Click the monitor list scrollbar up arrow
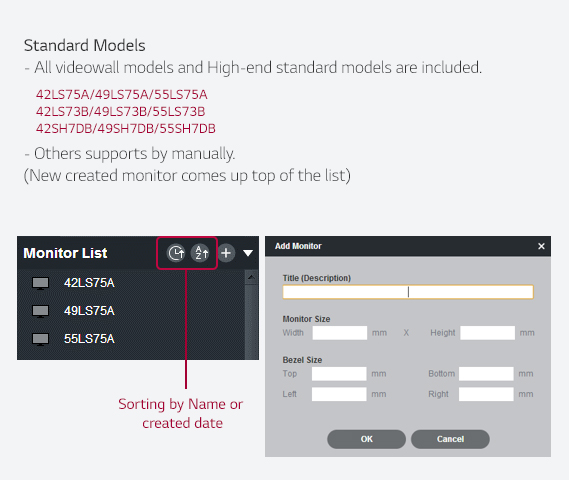Viewport: 570px width, 480px height. [251, 277]
